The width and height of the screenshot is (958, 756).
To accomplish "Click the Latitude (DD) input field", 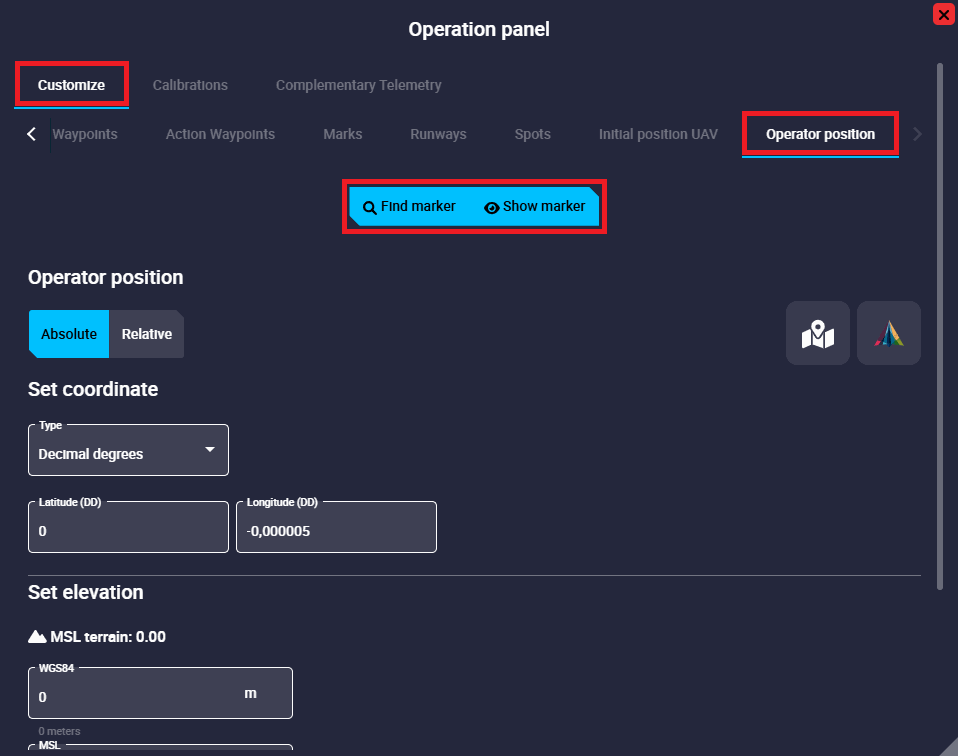I will [128, 531].
